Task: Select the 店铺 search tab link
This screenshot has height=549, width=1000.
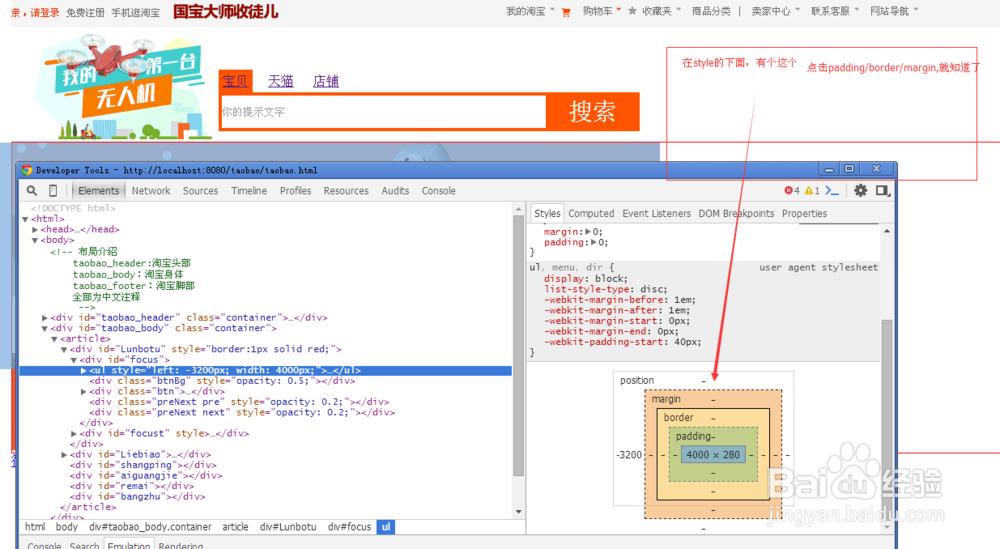Action: coord(326,82)
